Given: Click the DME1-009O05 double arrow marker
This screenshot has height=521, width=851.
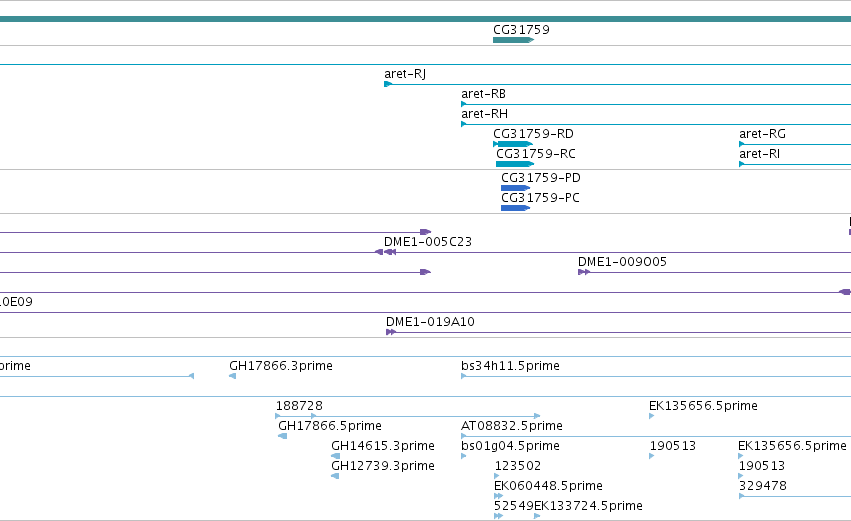Looking at the screenshot, I should (x=584, y=272).
